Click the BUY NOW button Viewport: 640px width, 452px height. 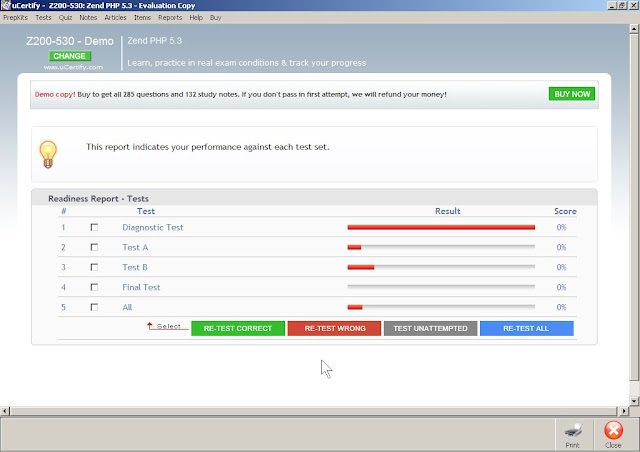coord(572,94)
